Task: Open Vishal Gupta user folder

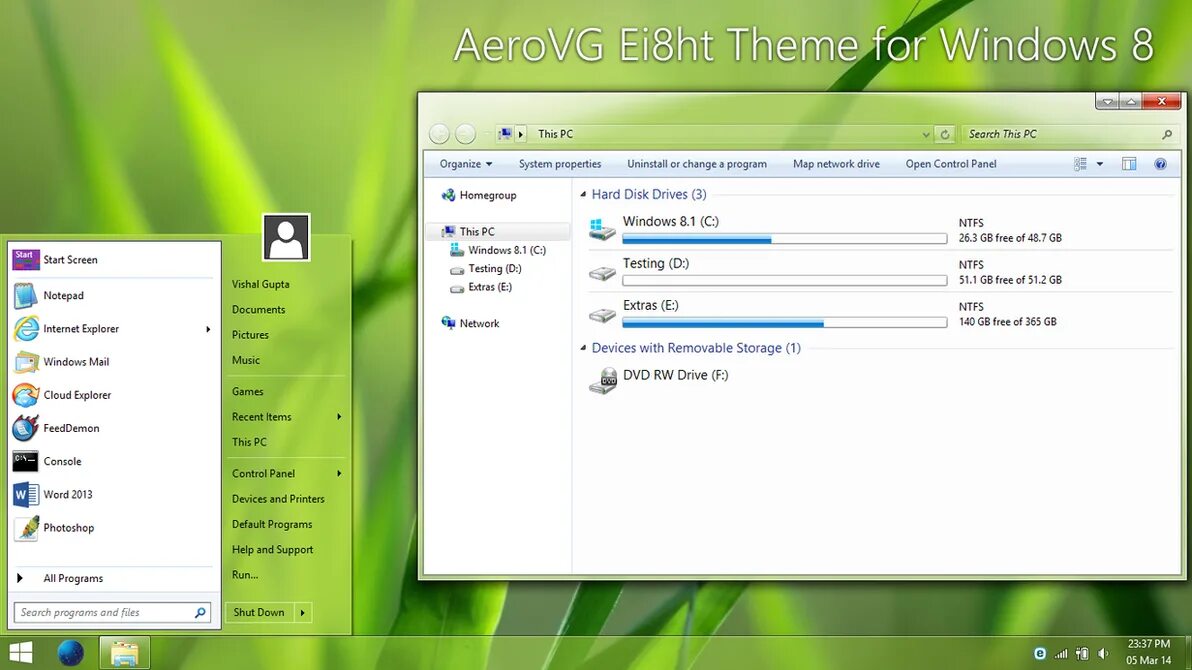Action: click(261, 284)
